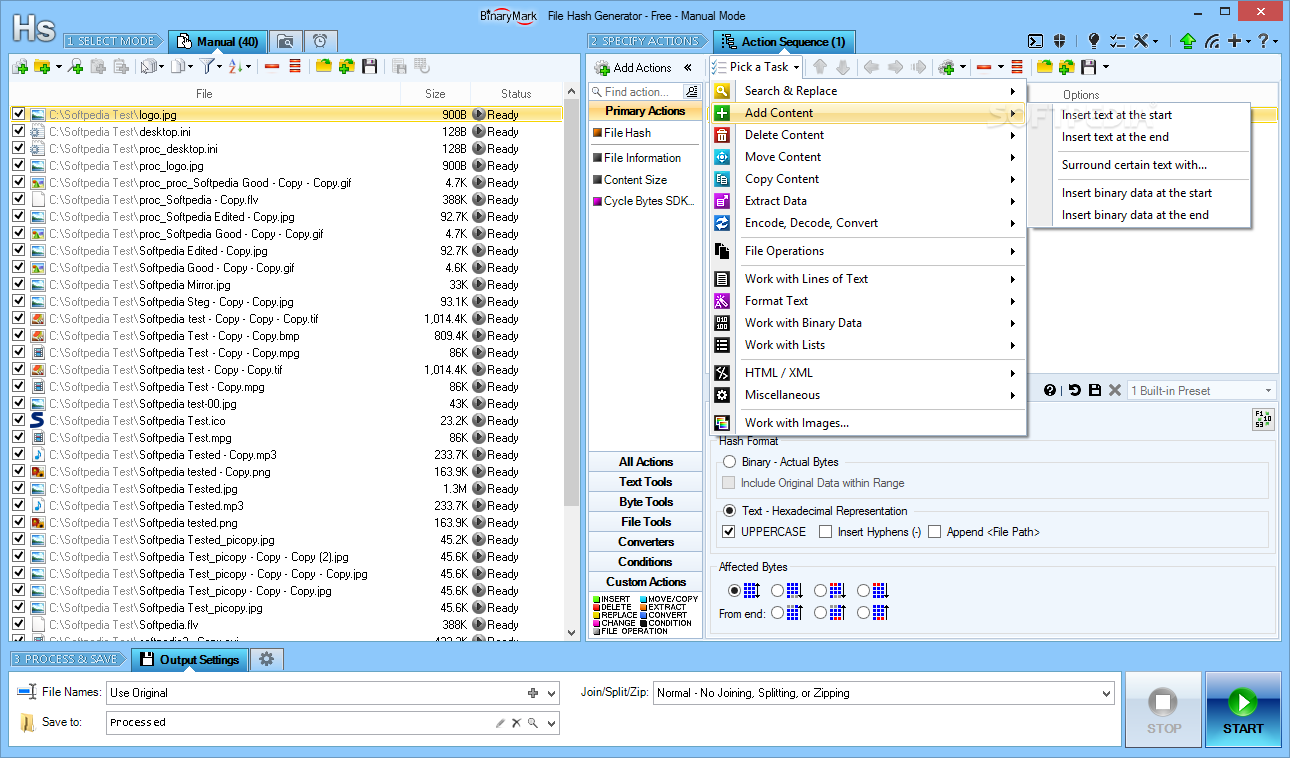Screen dimensions: 1290x758
Task: Select the Binary - Actual Bytes radio button
Action: coord(729,462)
